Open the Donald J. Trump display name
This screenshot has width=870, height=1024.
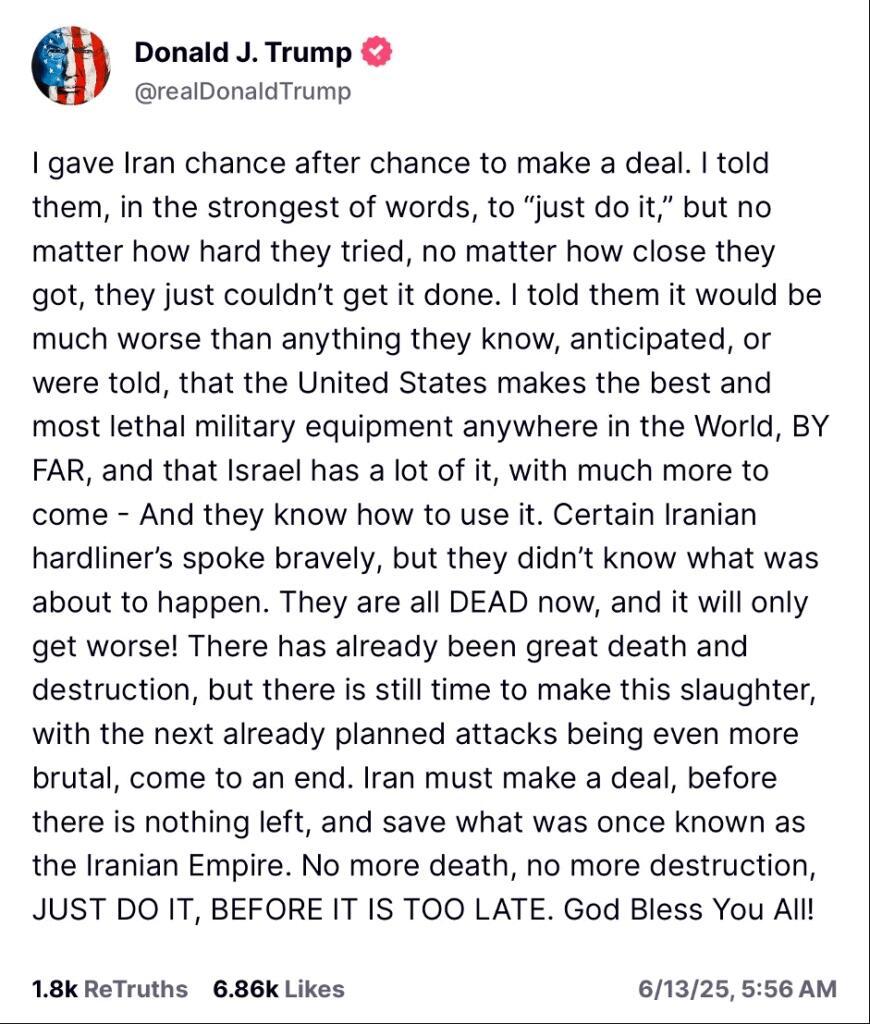[243, 52]
